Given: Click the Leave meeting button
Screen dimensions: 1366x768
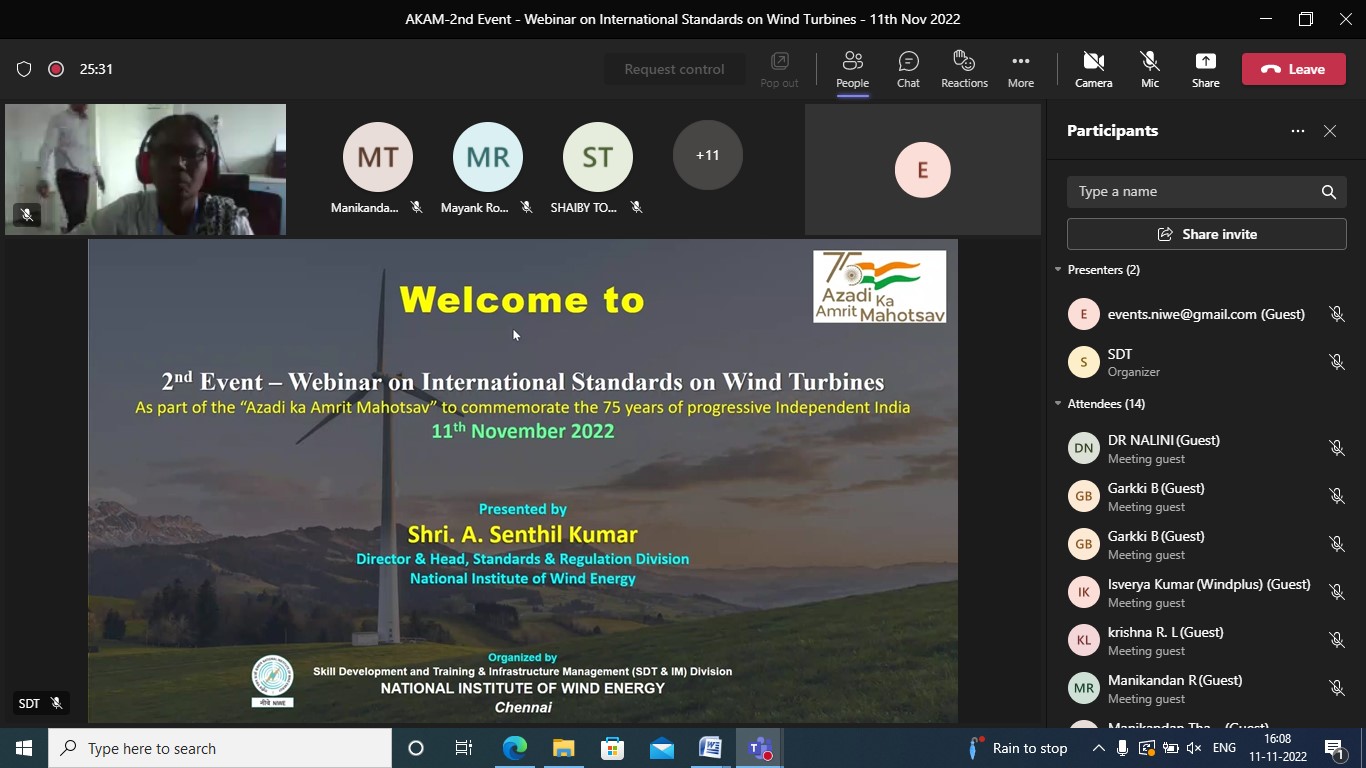Looking at the screenshot, I should coord(1293,69).
